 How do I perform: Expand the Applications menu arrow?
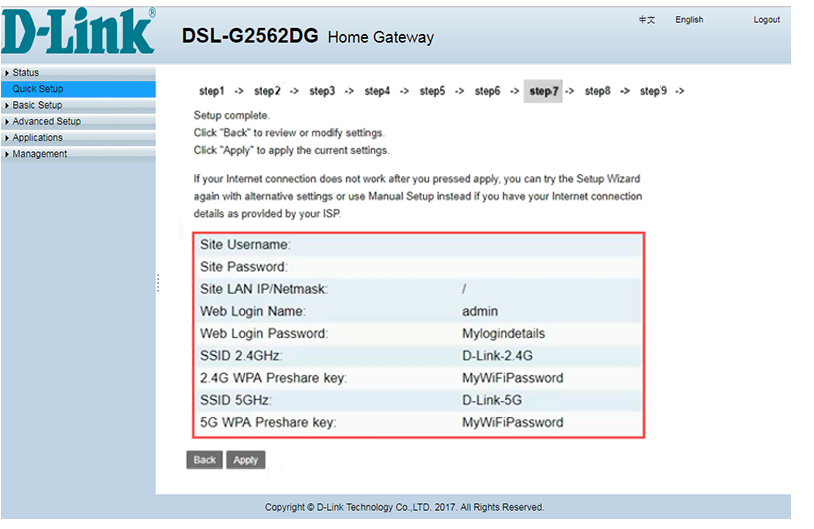[x=7, y=138]
